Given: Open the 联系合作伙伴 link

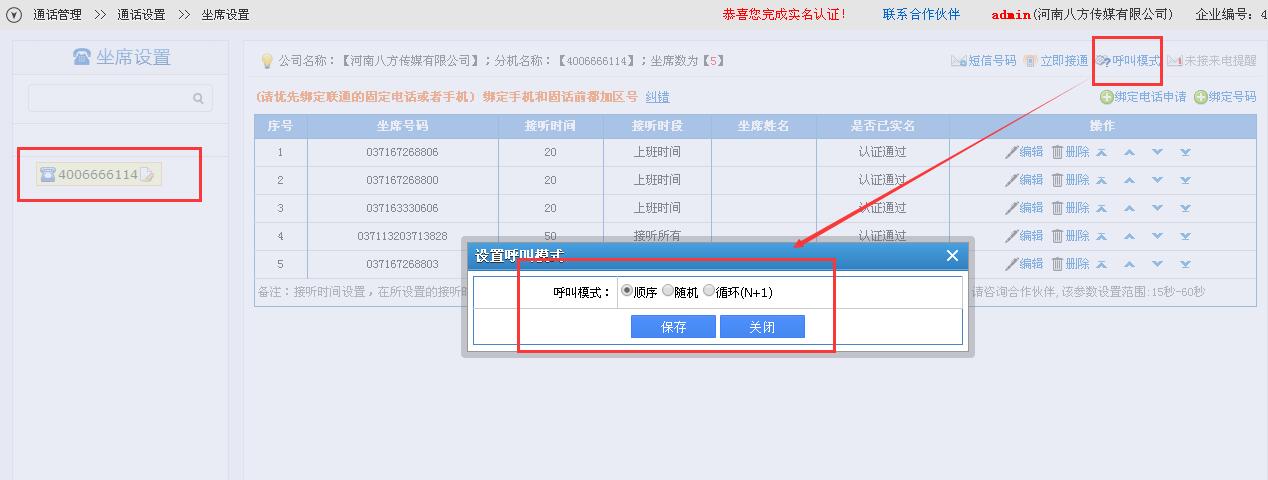Looking at the screenshot, I should (x=920, y=14).
